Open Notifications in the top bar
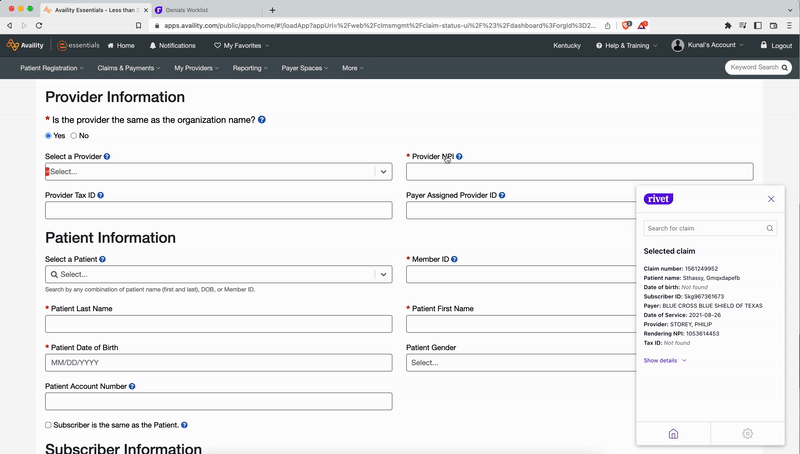Screen dimensions: 800x454 [x=172, y=45]
